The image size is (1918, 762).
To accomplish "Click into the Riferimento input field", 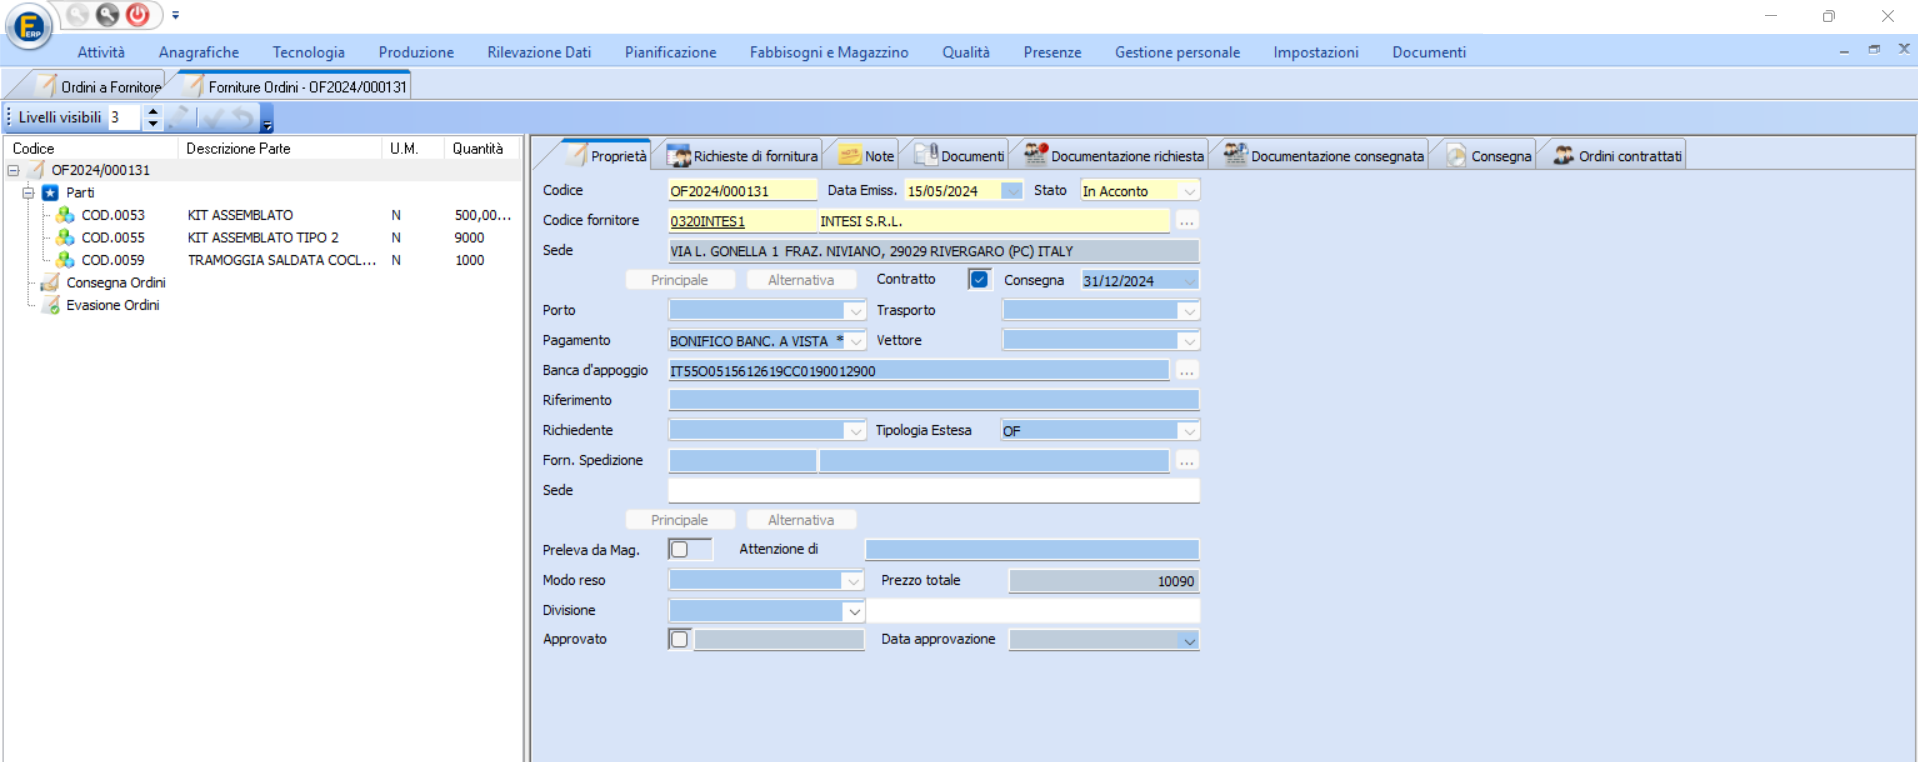I will pos(934,400).
